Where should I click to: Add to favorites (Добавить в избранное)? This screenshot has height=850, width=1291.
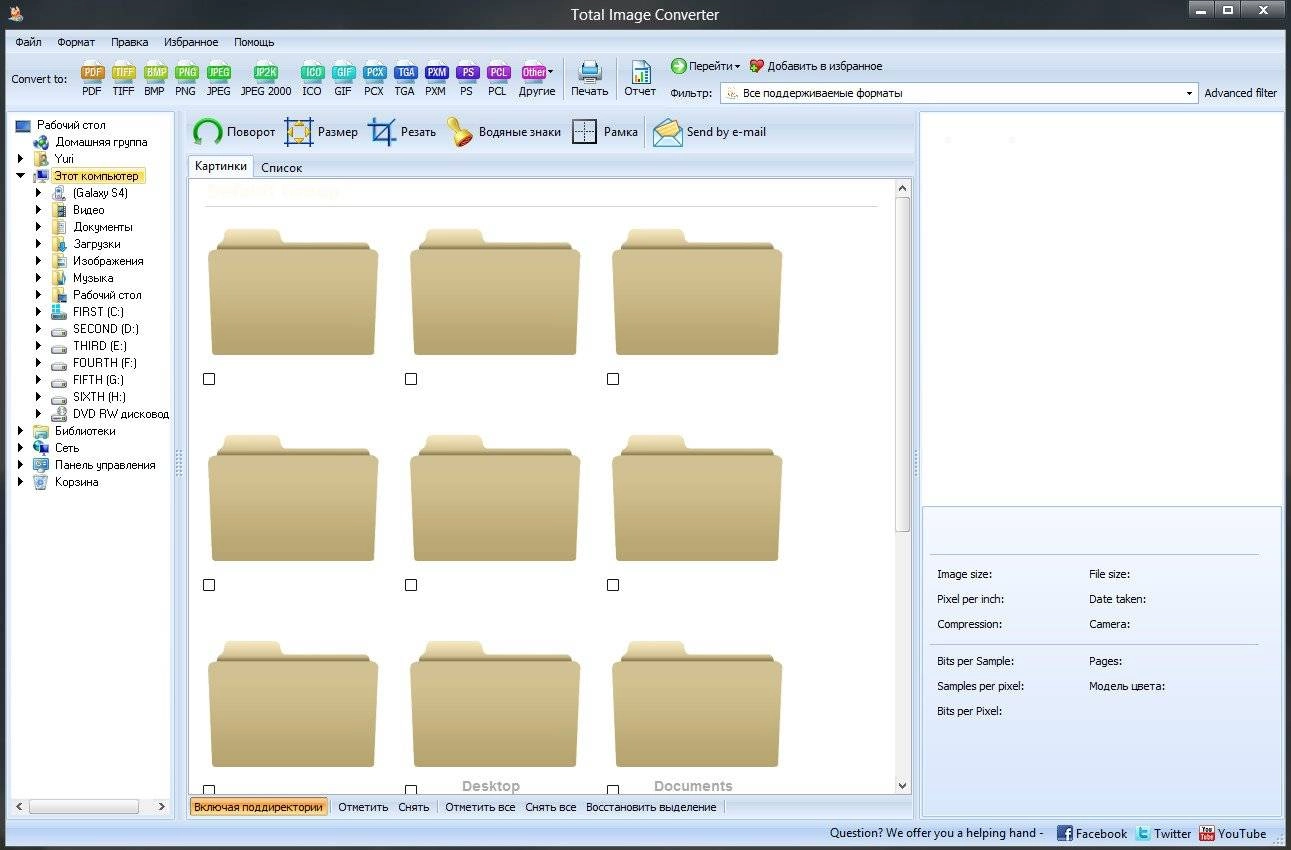[x=816, y=66]
